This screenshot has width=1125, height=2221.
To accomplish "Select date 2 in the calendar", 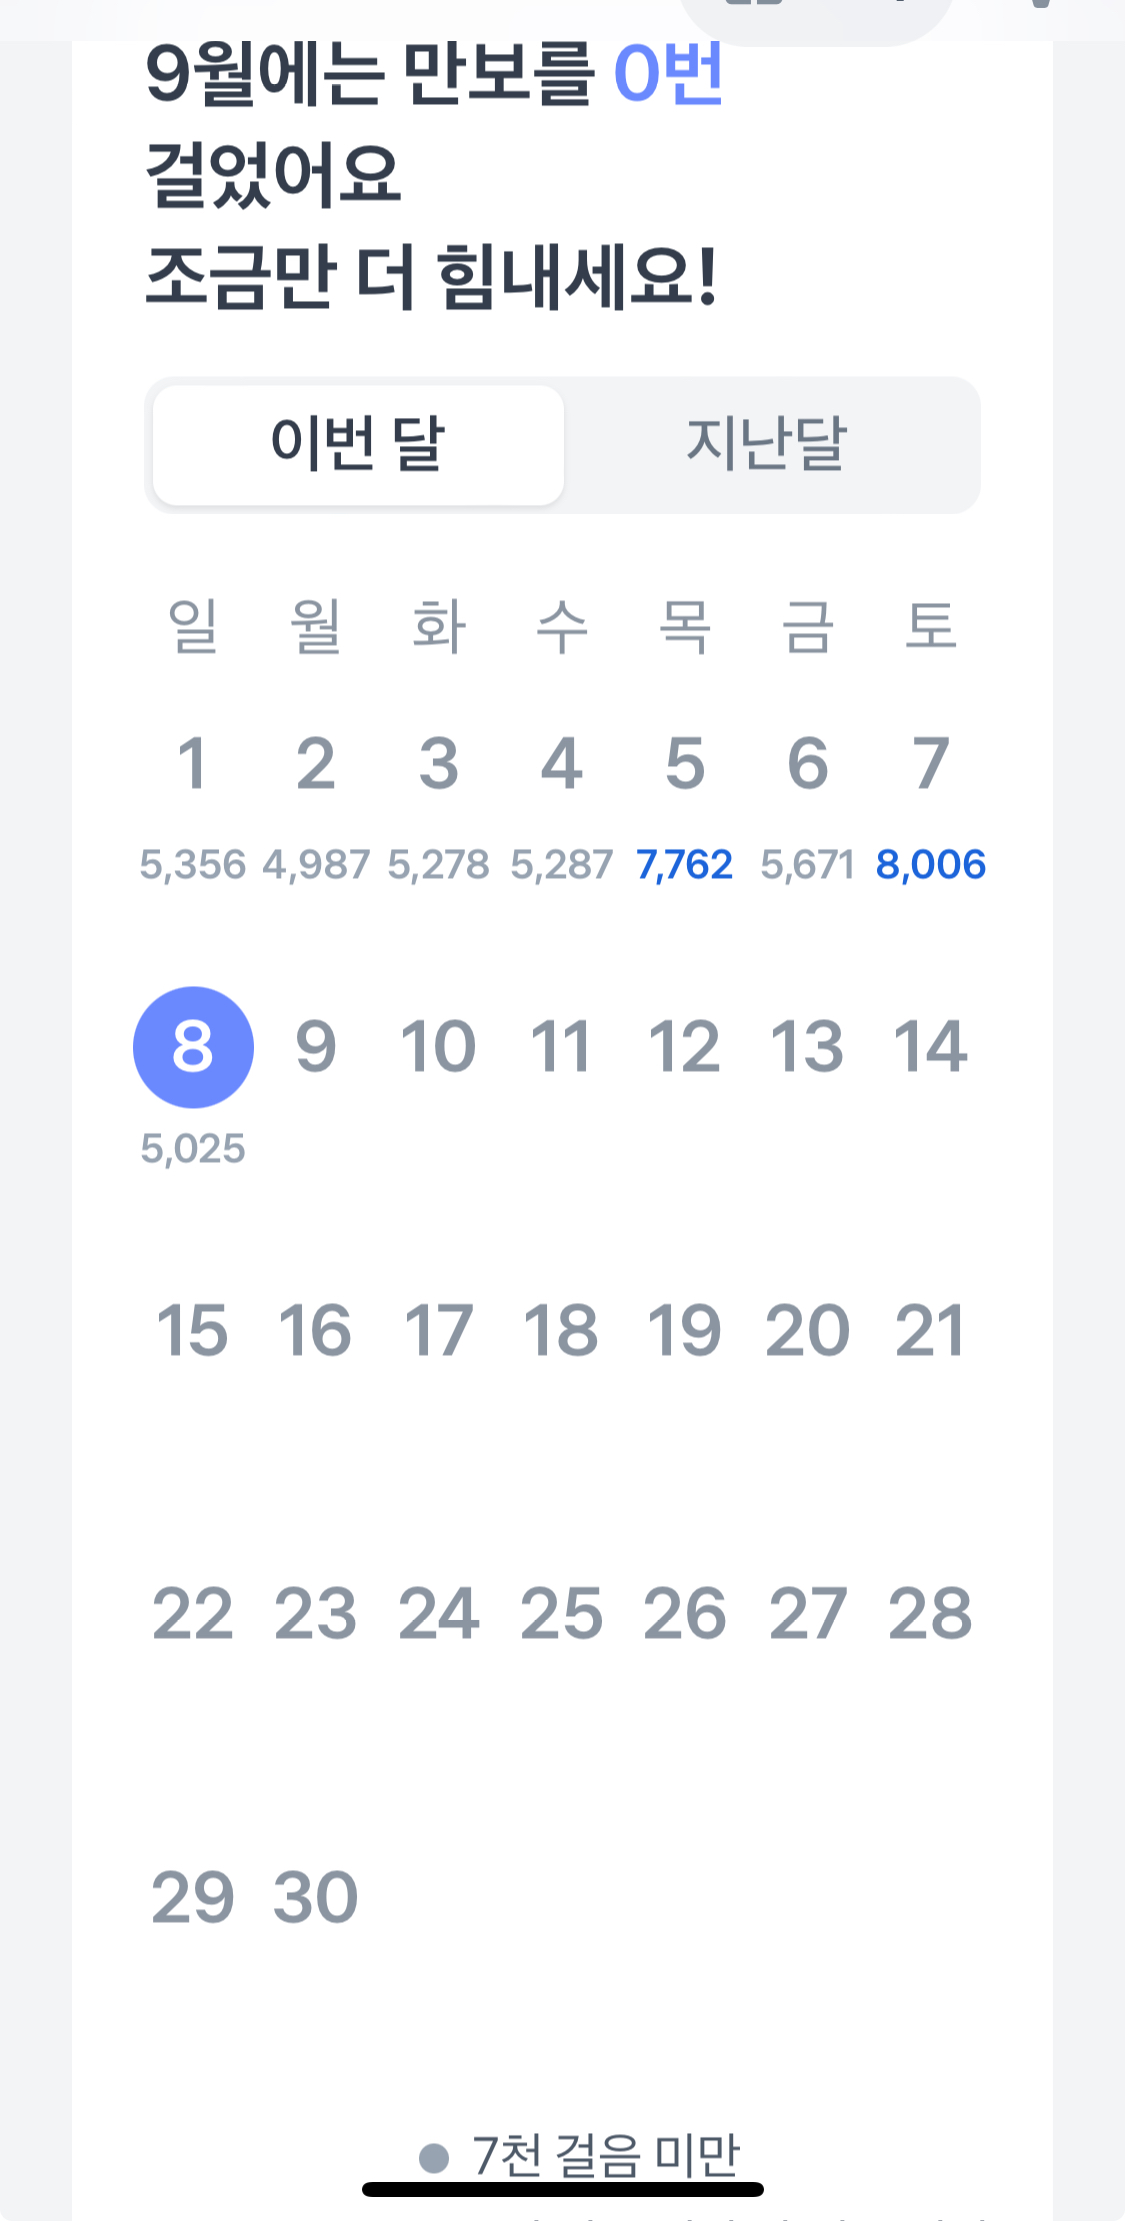I will (315, 765).
